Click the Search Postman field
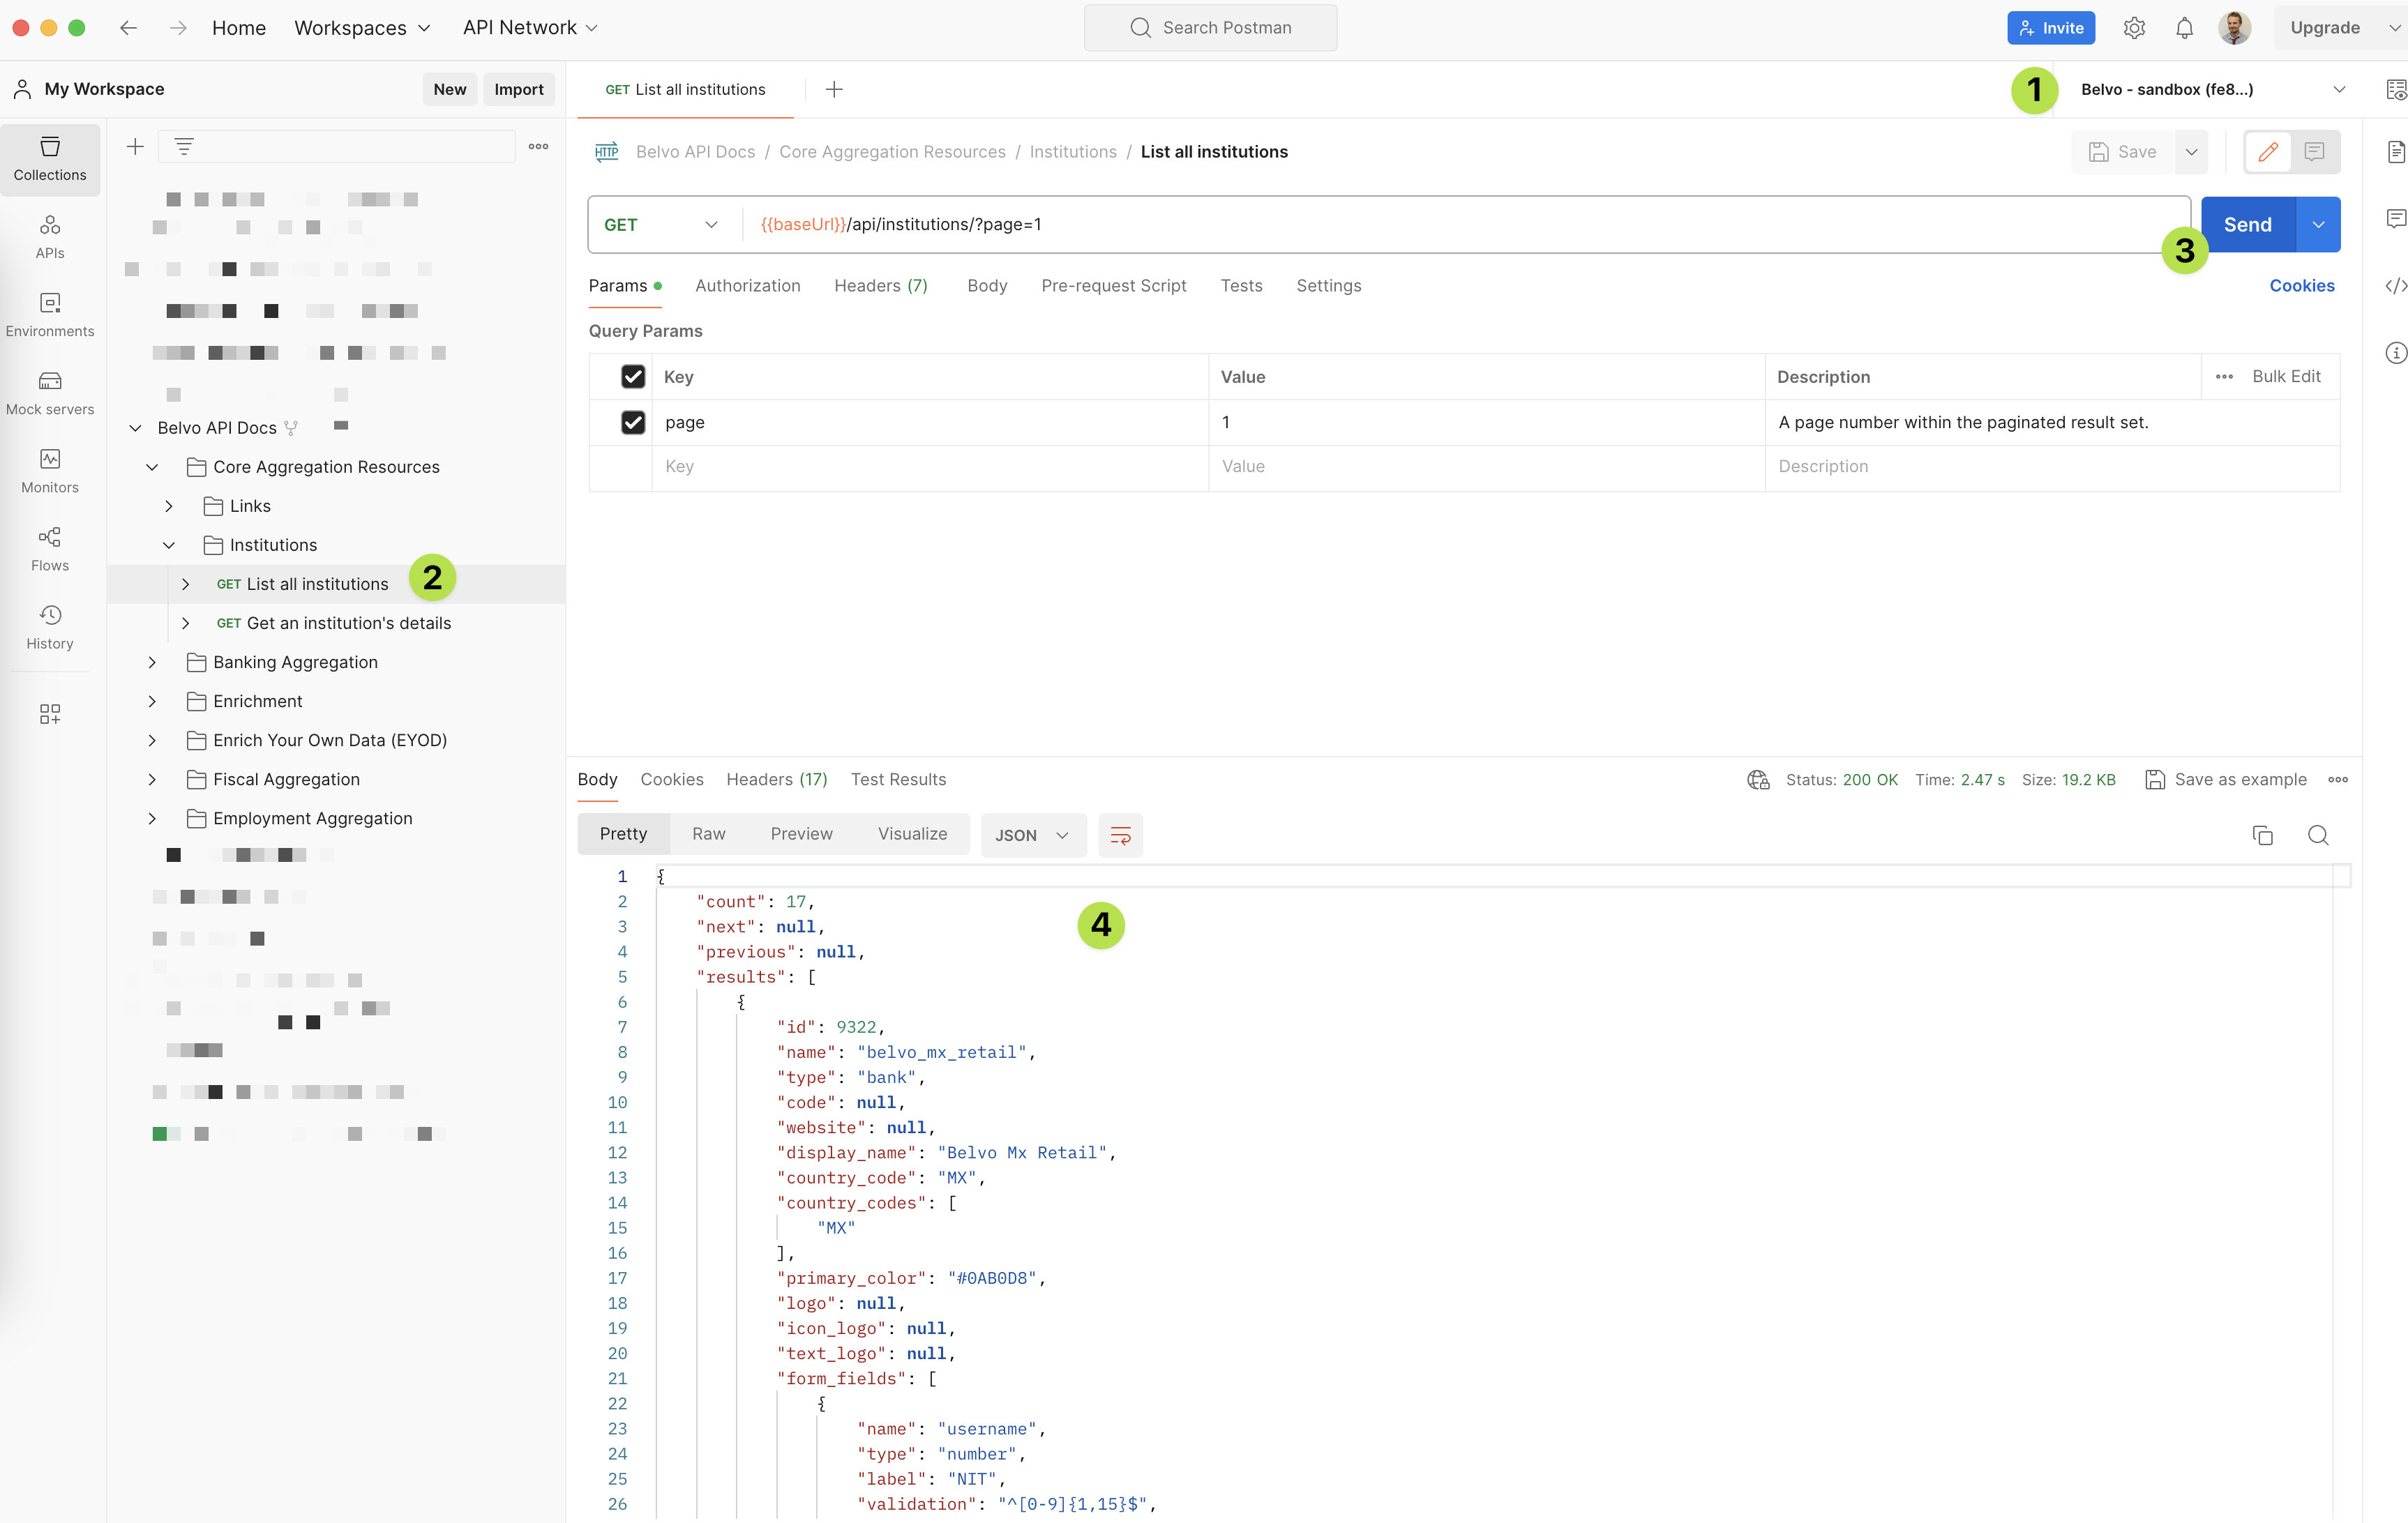Screen dimensions: 2408x1523 click(x=1210, y=28)
